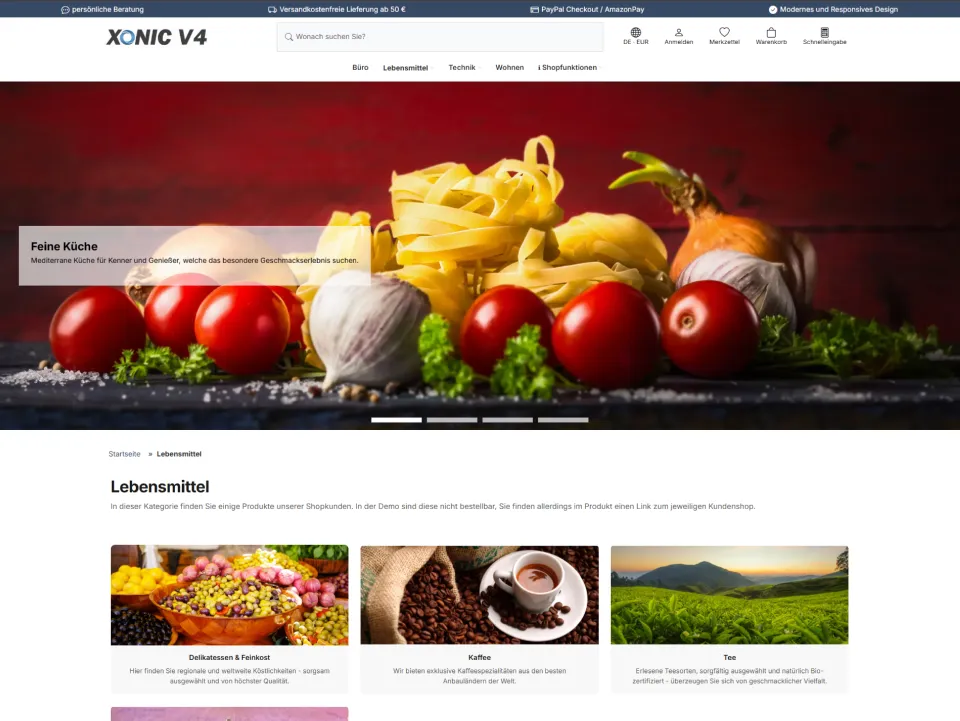Image resolution: width=960 pixels, height=721 pixels.
Task: Click the 'persönliche Beratung' top bar text
Action: coord(108,10)
